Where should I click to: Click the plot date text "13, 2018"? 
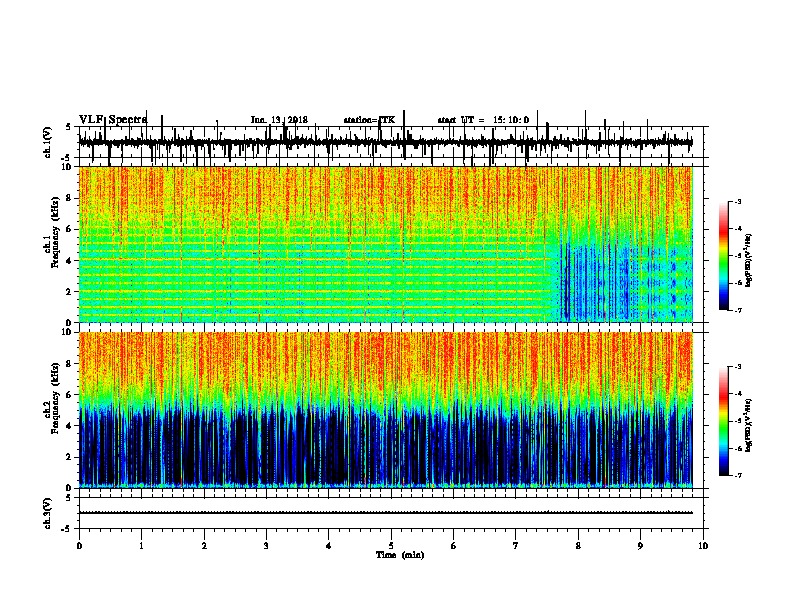[289, 120]
